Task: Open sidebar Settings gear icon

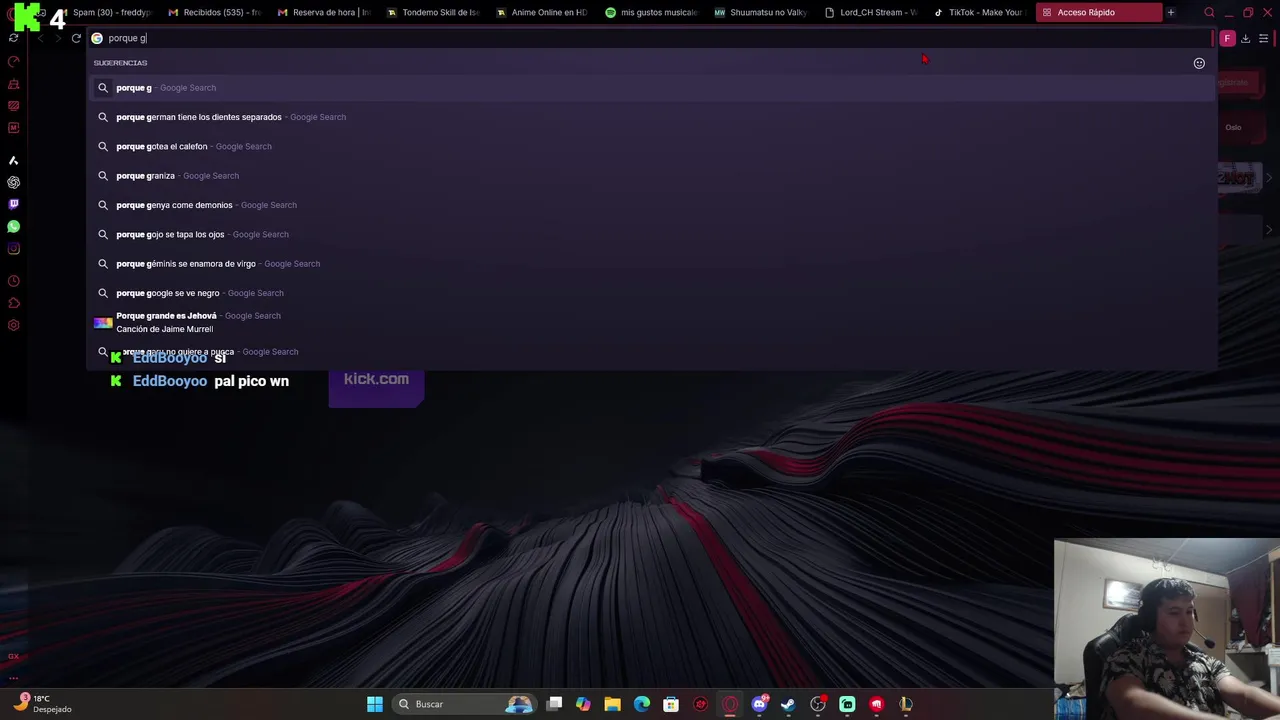Action: (13, 325)
